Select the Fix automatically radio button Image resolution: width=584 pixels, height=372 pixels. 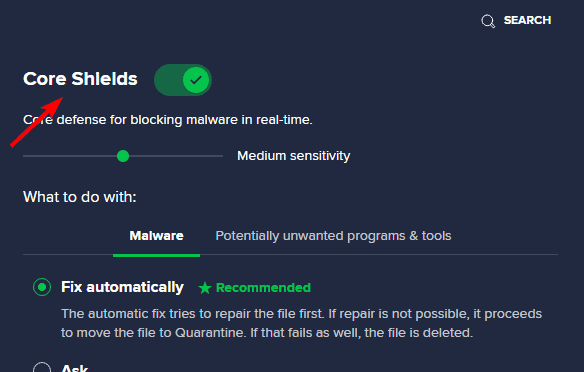42,287
